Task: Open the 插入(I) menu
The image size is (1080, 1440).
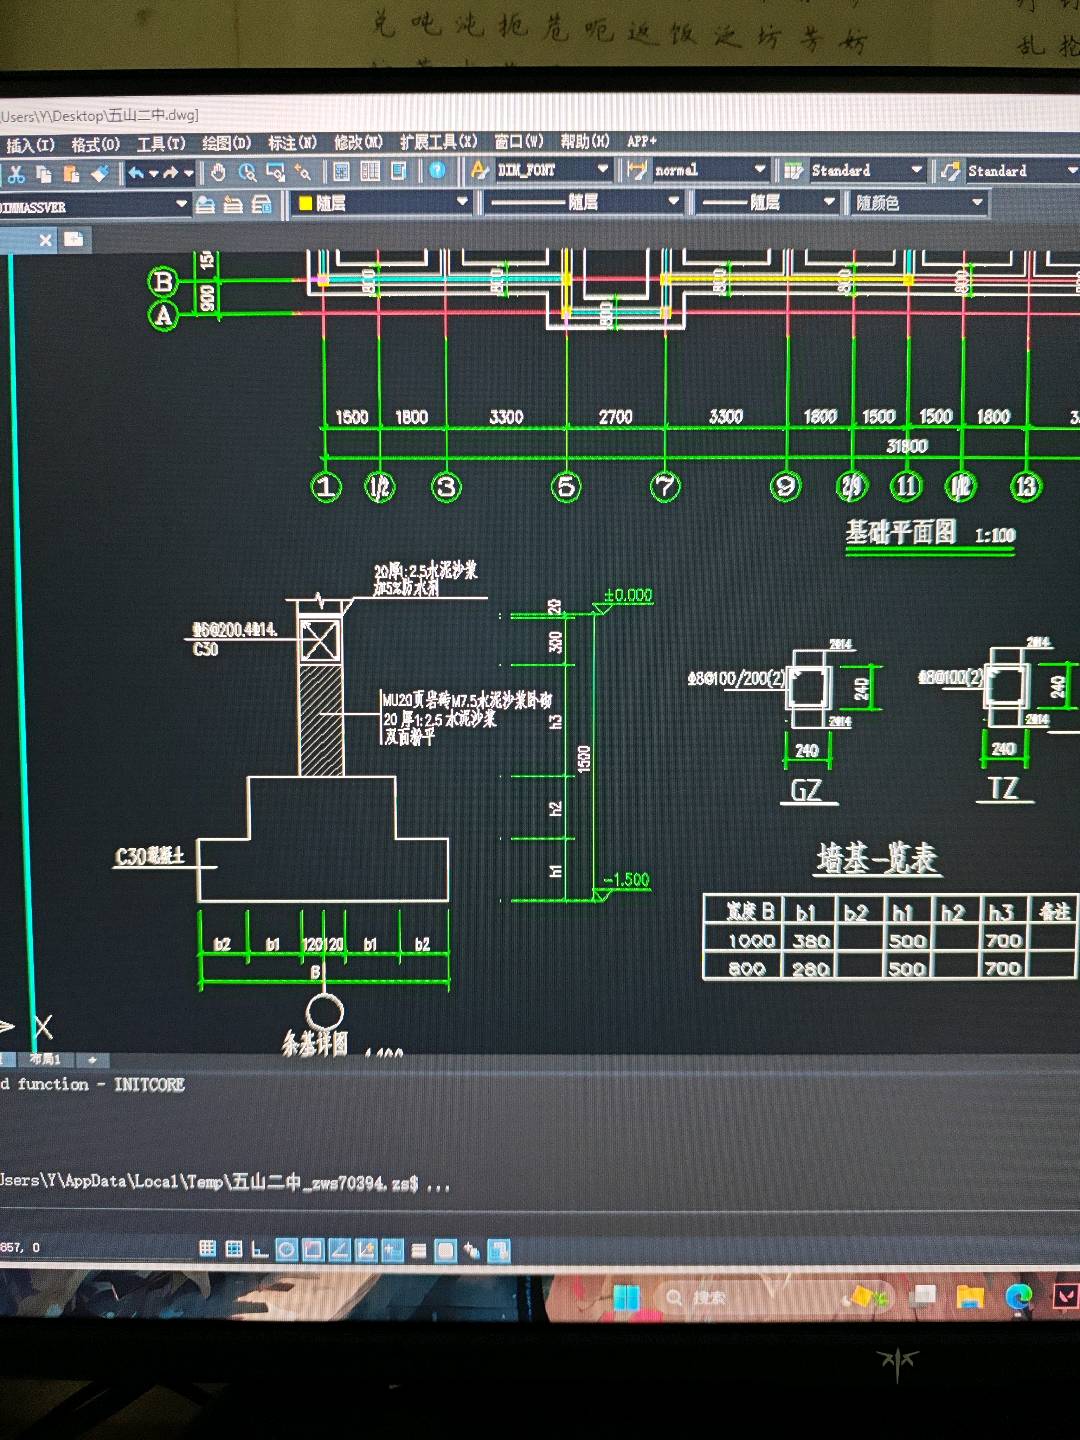Action: click(x=30, y=145)
